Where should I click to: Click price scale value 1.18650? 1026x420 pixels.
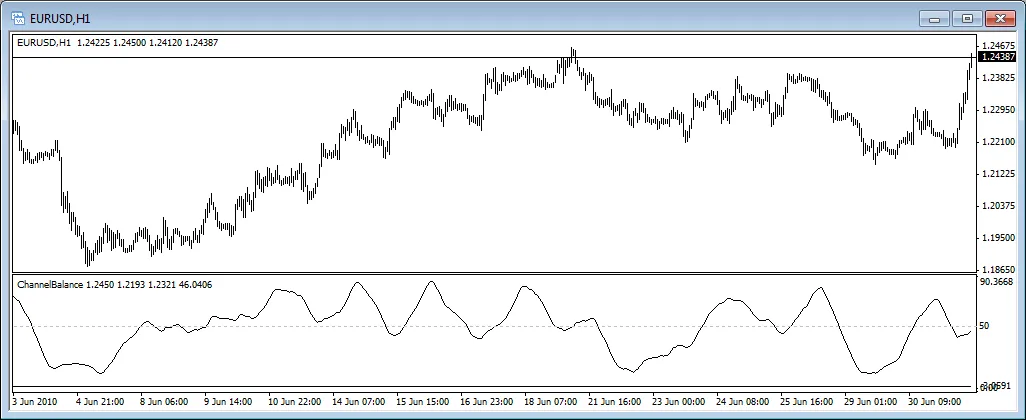tap(999, 270)
